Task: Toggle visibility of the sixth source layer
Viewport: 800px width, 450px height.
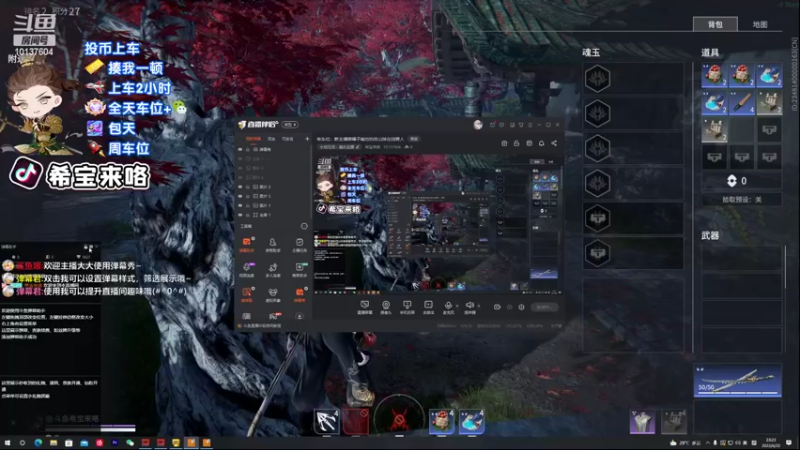Action: click(240, 196)
